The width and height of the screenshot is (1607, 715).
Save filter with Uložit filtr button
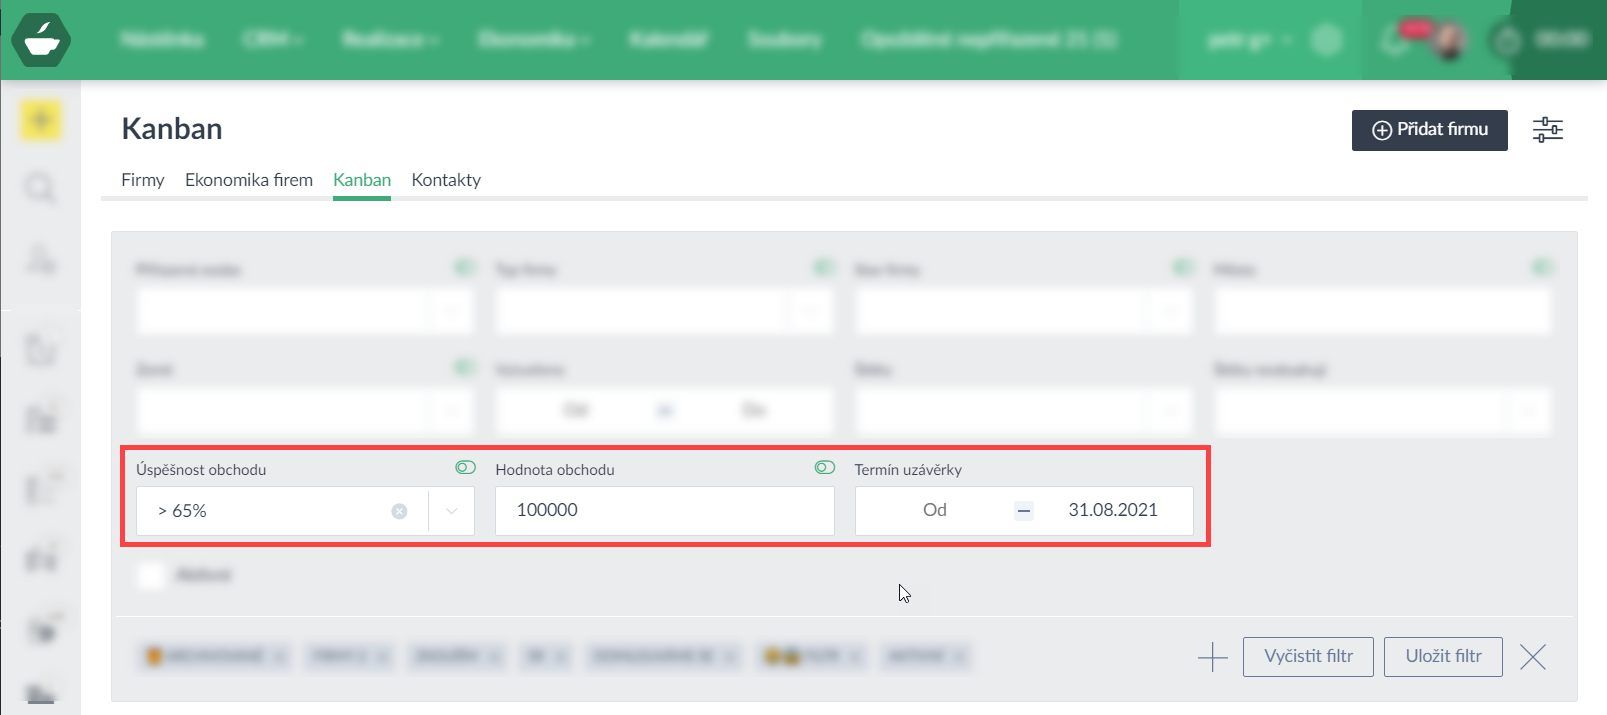tap(1442, 657)
